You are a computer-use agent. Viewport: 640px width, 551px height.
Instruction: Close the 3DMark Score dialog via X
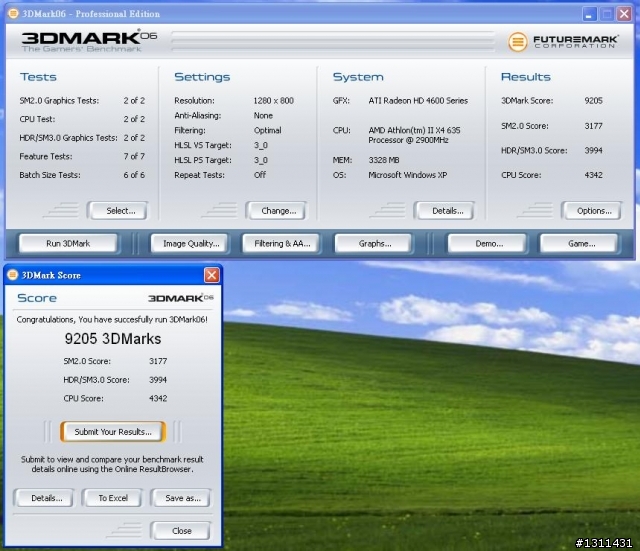(212, 275)
